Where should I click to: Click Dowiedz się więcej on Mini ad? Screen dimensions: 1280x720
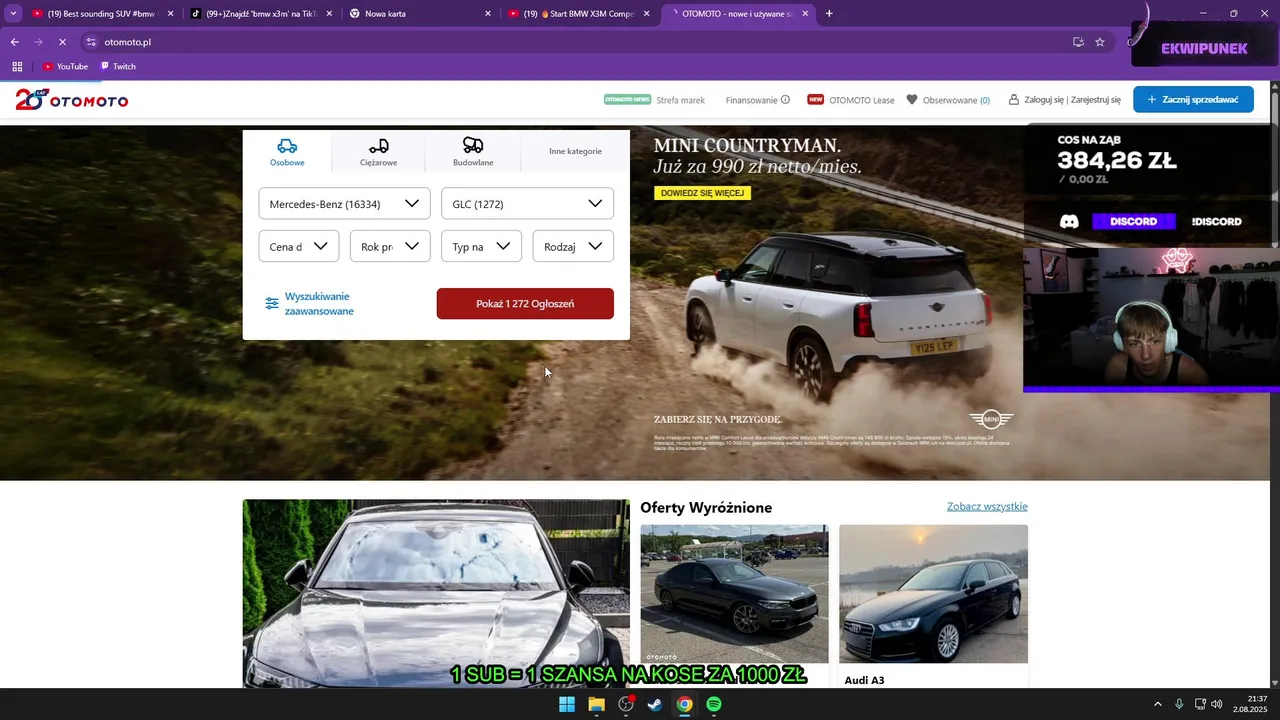coord(702,193)
